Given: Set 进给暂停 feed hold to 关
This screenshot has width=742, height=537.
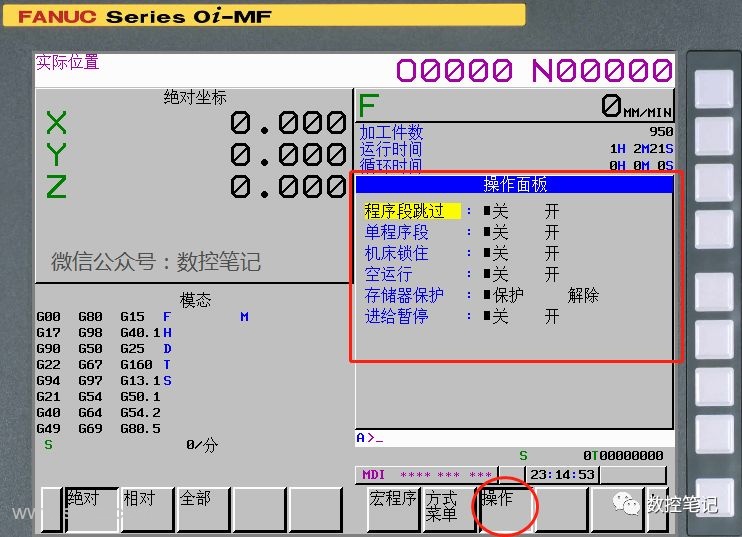Looking at the screenshot, I should [x=496, y=316].
